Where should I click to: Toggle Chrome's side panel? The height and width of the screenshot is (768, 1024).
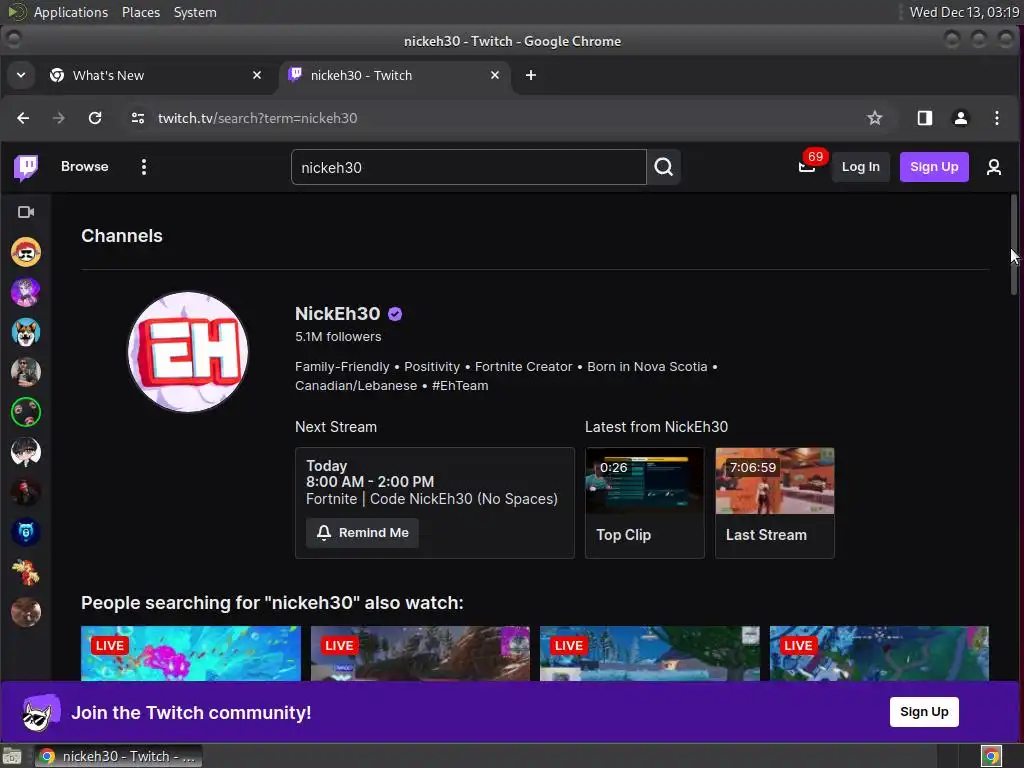tap(925, 118)
